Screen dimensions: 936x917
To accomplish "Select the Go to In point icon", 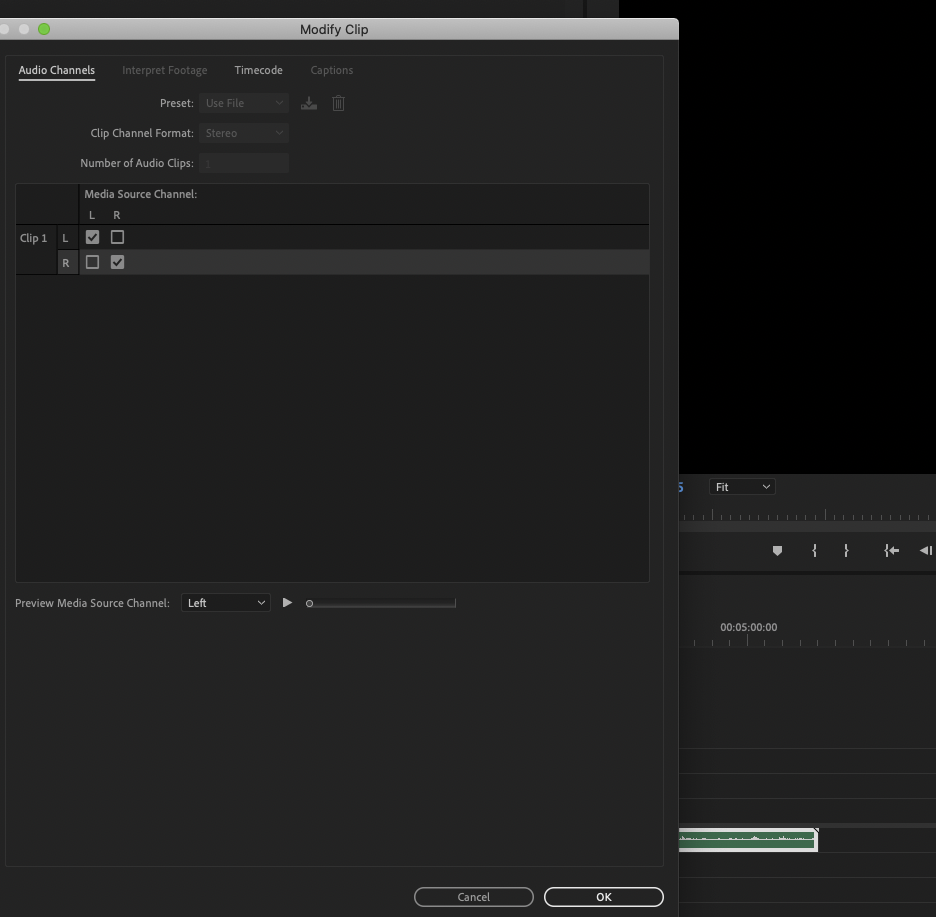I will (890, 550).
